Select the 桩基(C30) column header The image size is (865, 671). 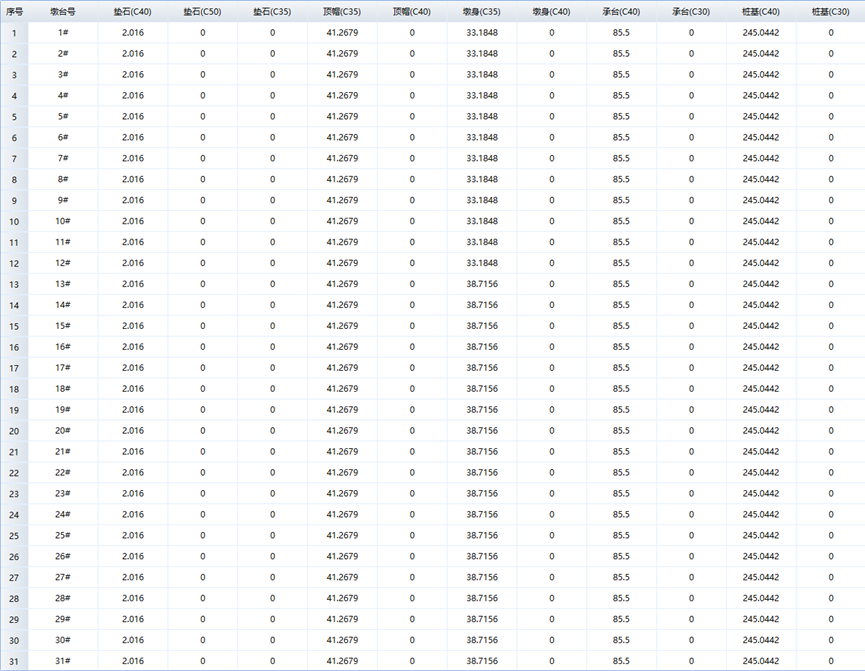(830, 11)
